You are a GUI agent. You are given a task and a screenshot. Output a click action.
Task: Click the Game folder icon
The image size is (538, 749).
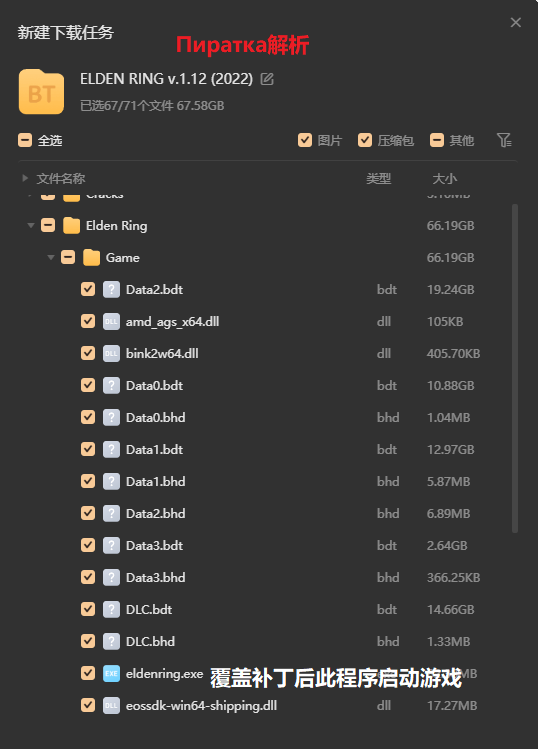91,257
